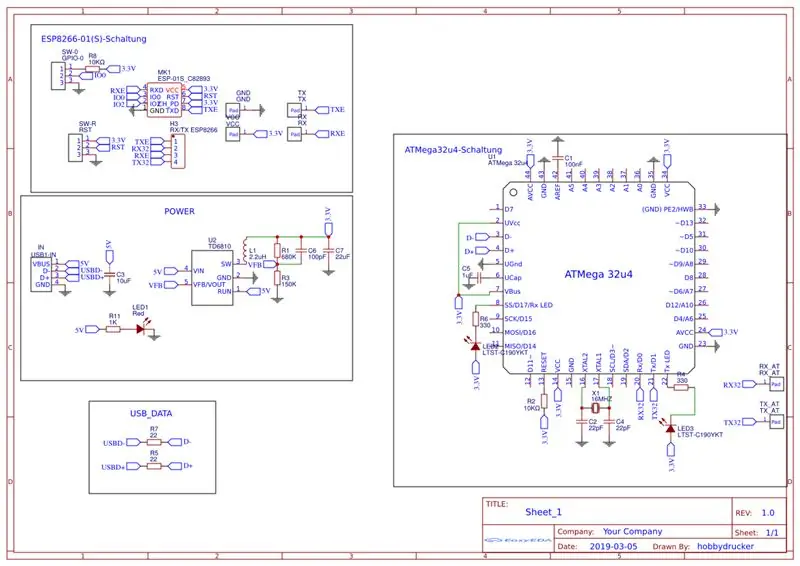The image size is (800, 566).
Task: Click the H3 RX/TX ESP8266 header
Action: click(x=178, y=151)
